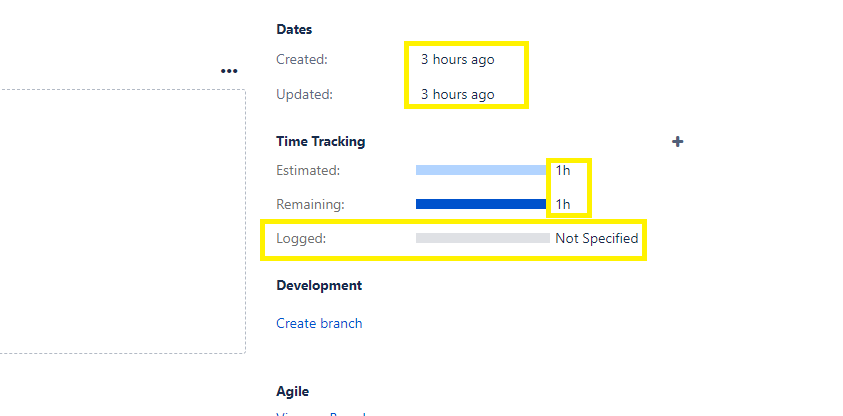Click the 'Not Specified' logged time value
Image resolution: width=843 pixels, height=416 pixels.
click(597, 238)
